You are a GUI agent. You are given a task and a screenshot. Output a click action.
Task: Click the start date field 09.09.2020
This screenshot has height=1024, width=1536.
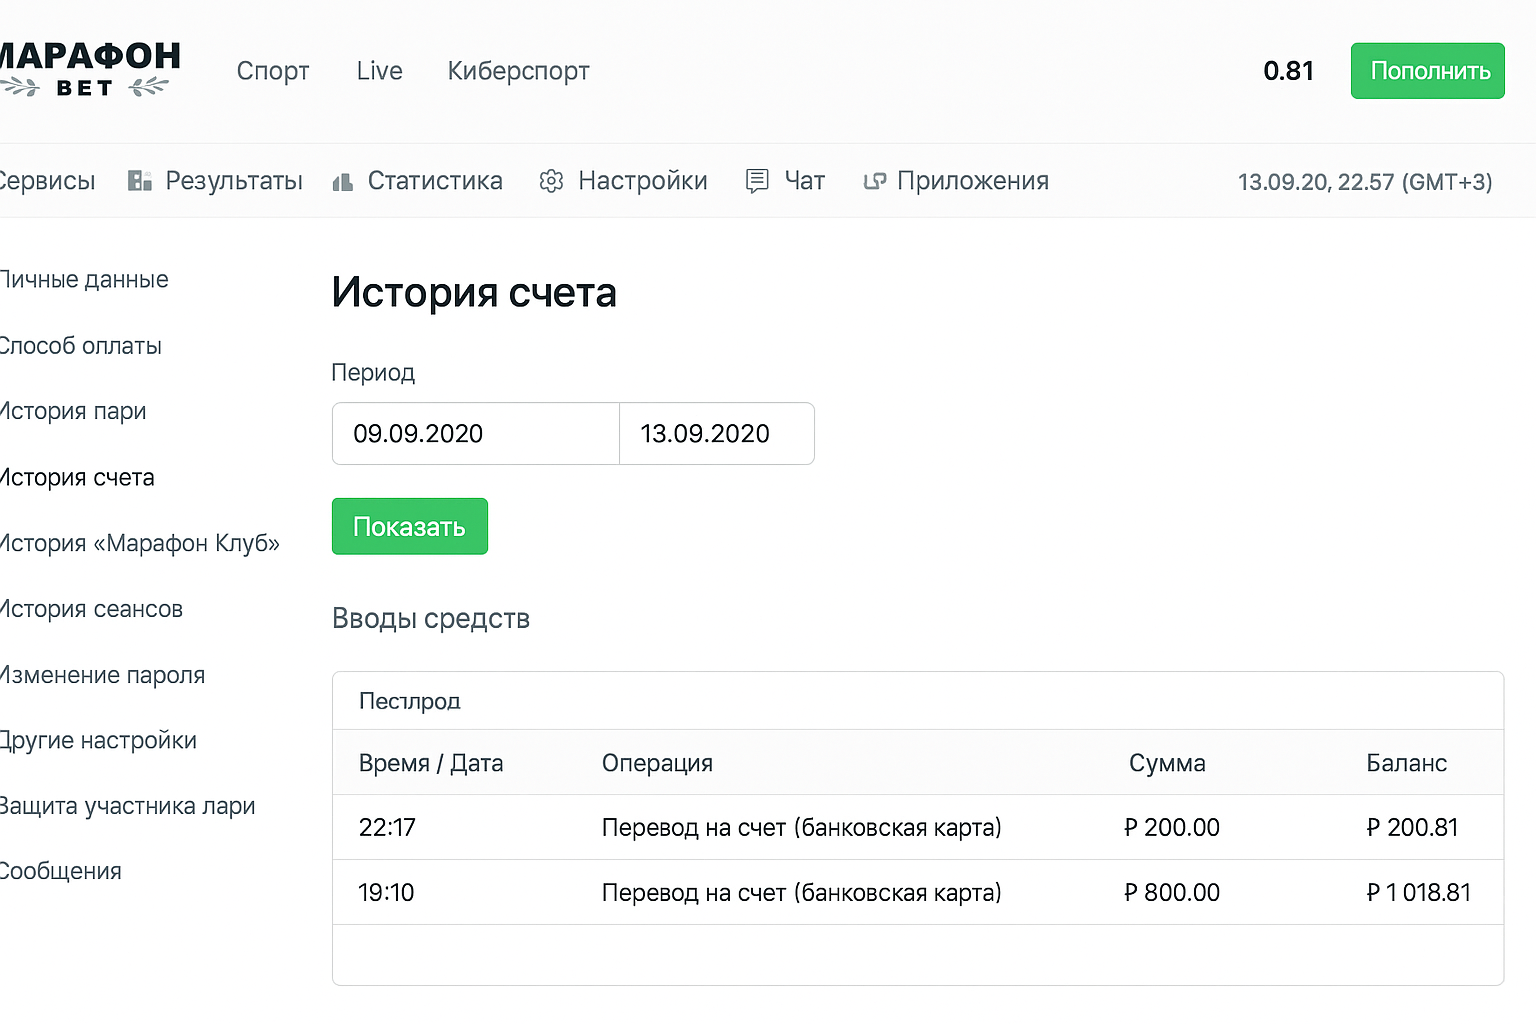(475, 434)
